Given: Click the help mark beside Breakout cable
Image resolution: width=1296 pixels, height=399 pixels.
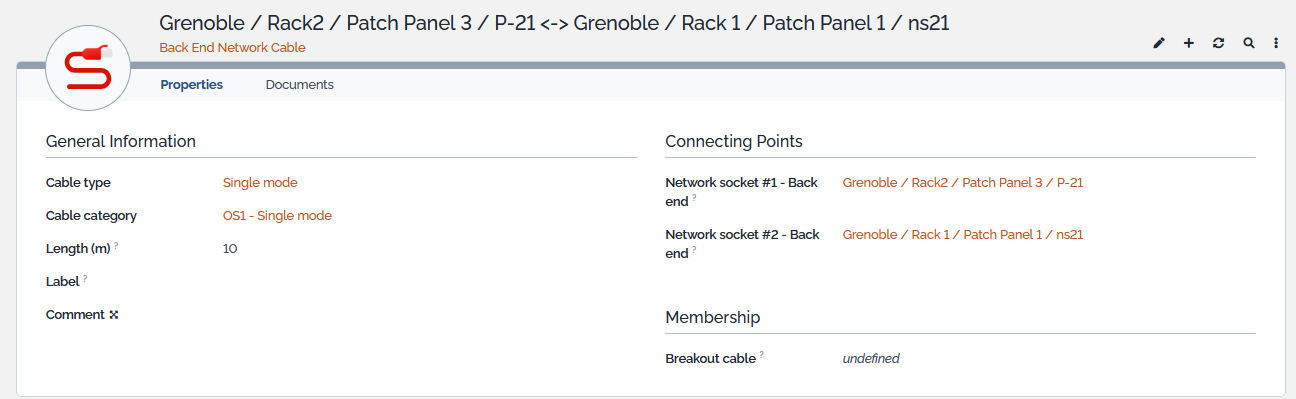Looking at the screenshot, I should [x=762, y=354].
